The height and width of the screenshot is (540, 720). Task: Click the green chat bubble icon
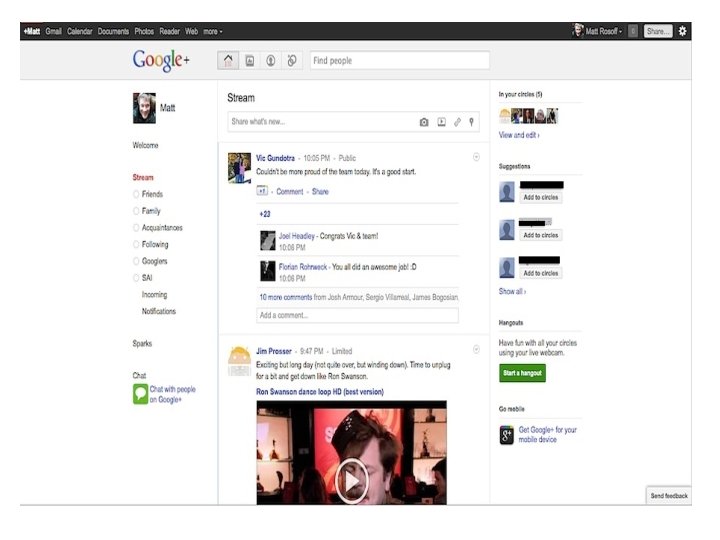tap(140, 394)
